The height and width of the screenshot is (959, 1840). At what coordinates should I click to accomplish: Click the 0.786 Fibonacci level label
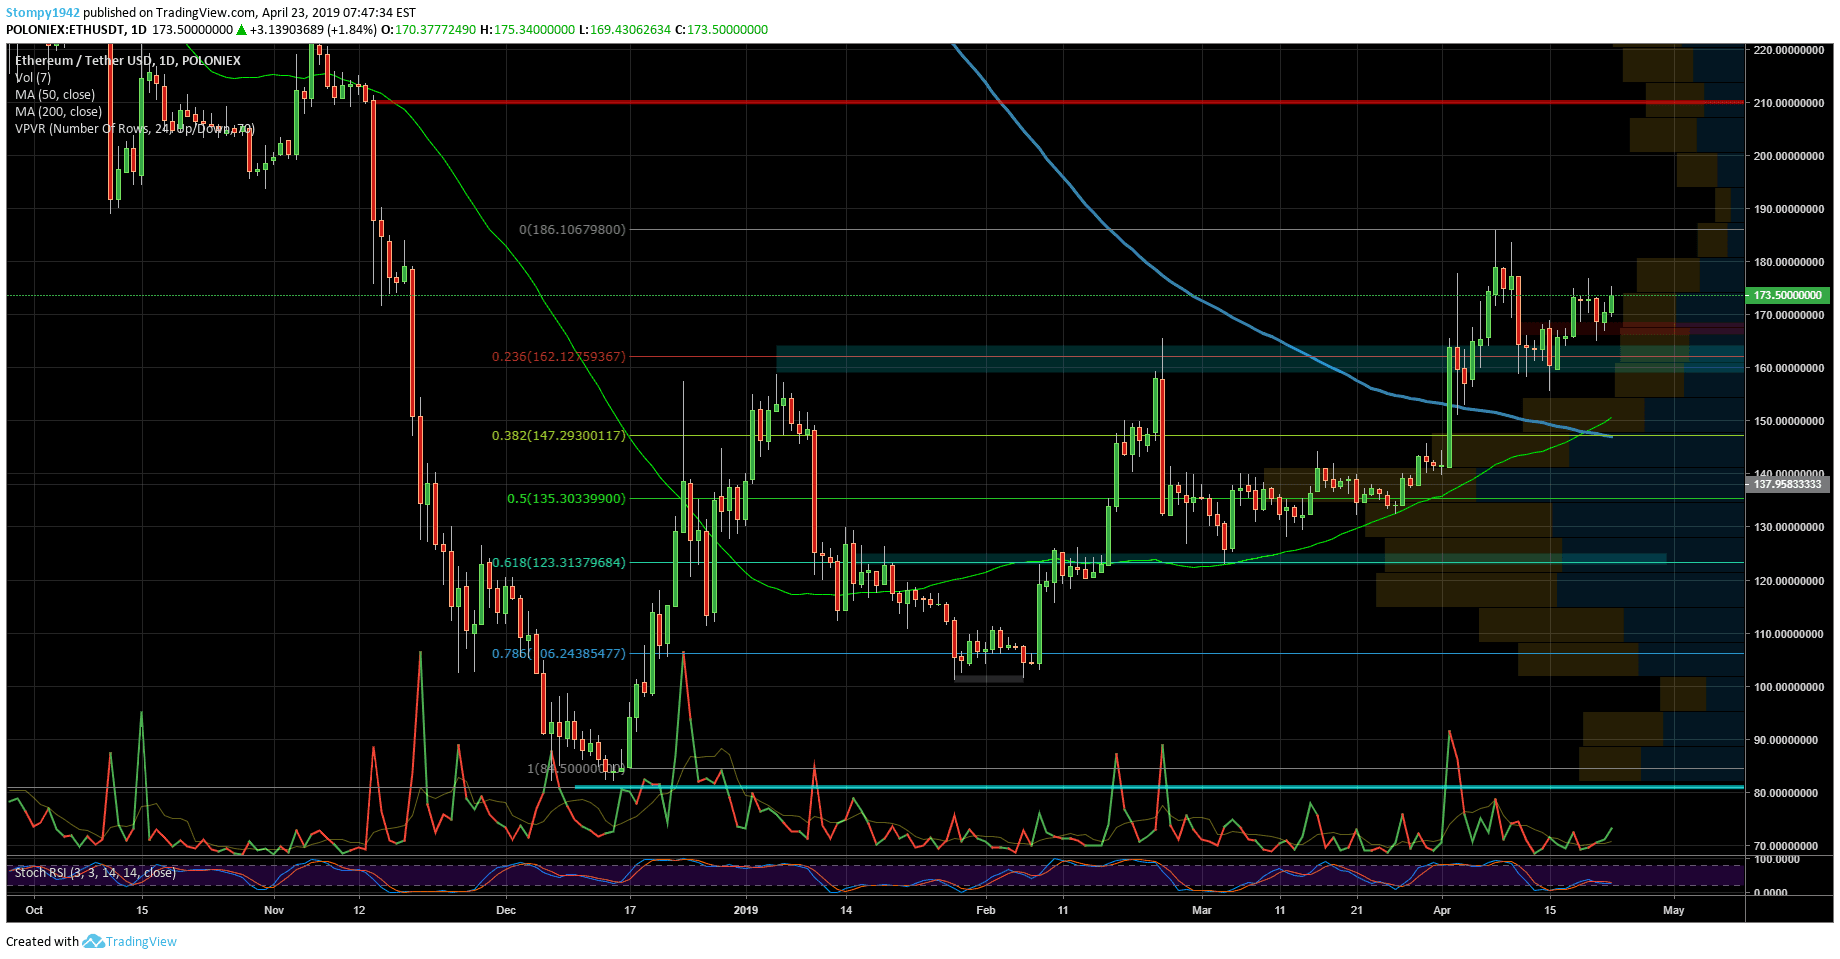(x=559, y=654)
